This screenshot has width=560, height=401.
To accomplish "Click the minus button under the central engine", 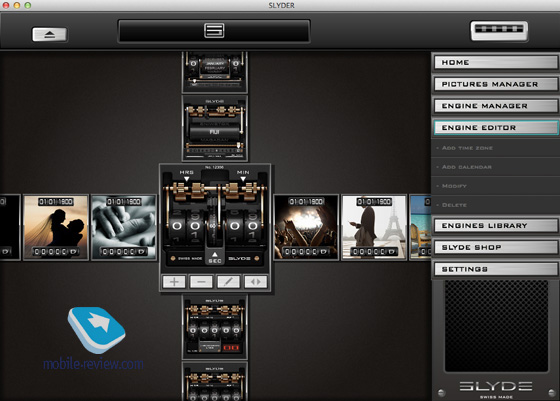I will click(x=201, y=282).
